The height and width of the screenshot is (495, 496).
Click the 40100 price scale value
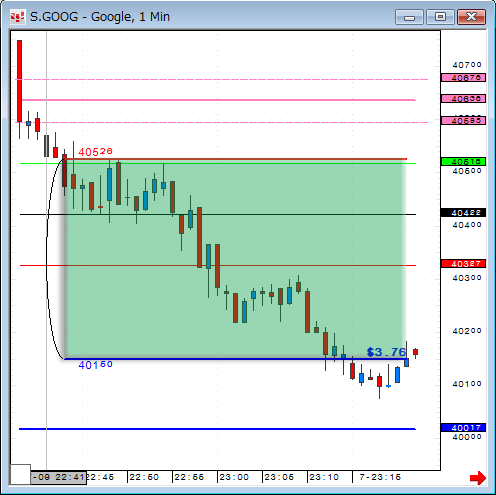[x=467, y=384]
